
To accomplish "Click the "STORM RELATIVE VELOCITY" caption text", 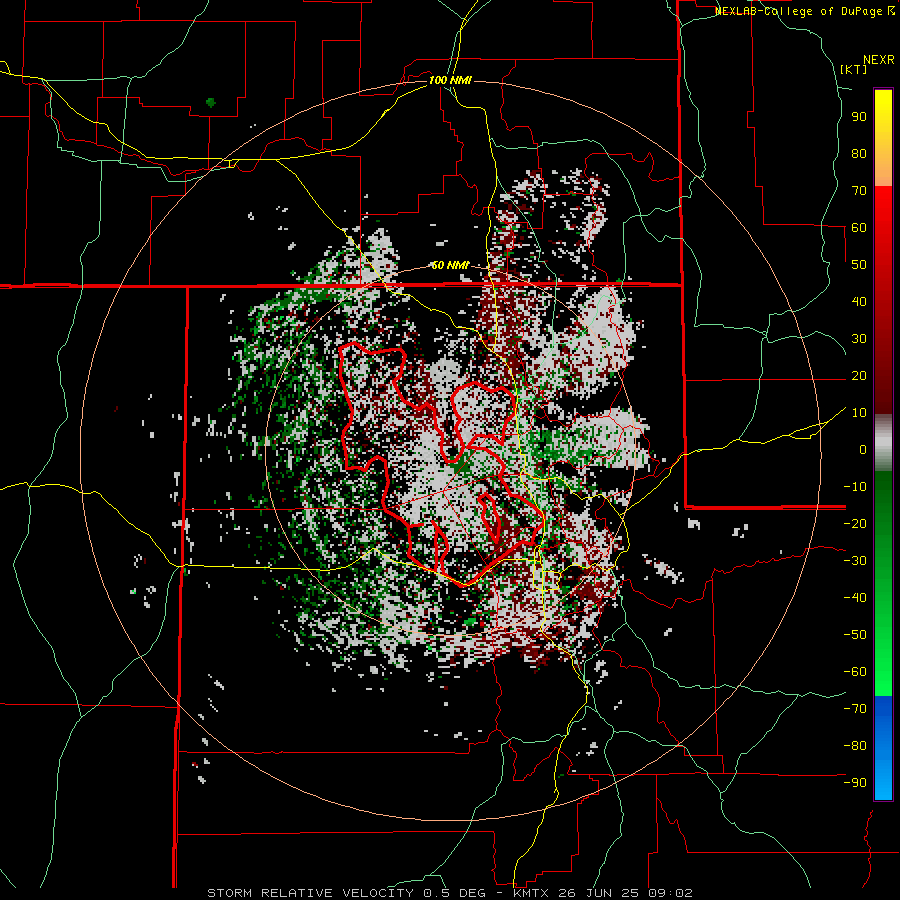I will (x=310, y=893).
